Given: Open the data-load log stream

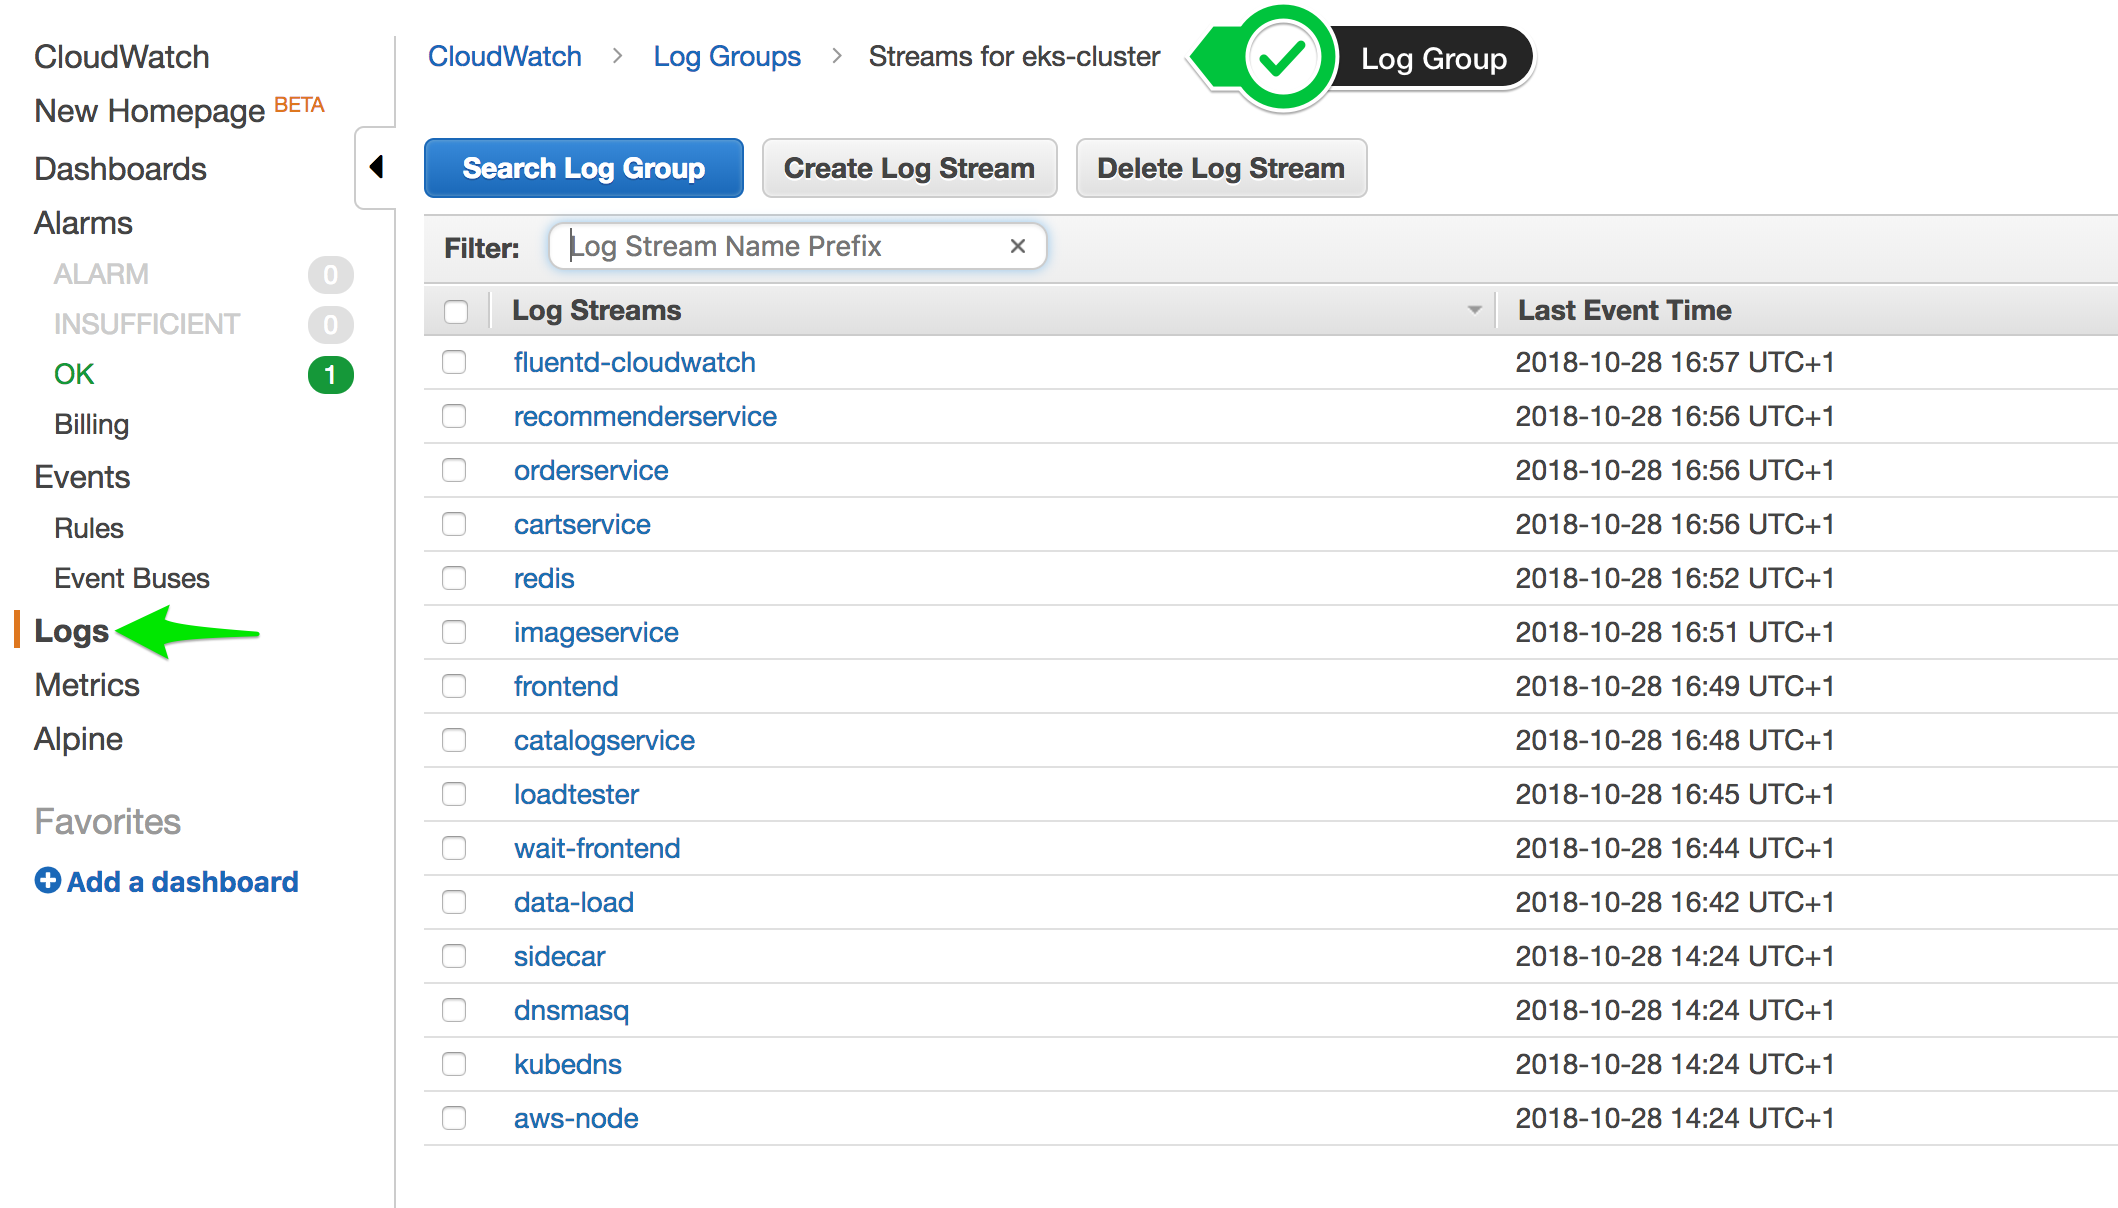Looking at the screenshot, I should point(574,902).
